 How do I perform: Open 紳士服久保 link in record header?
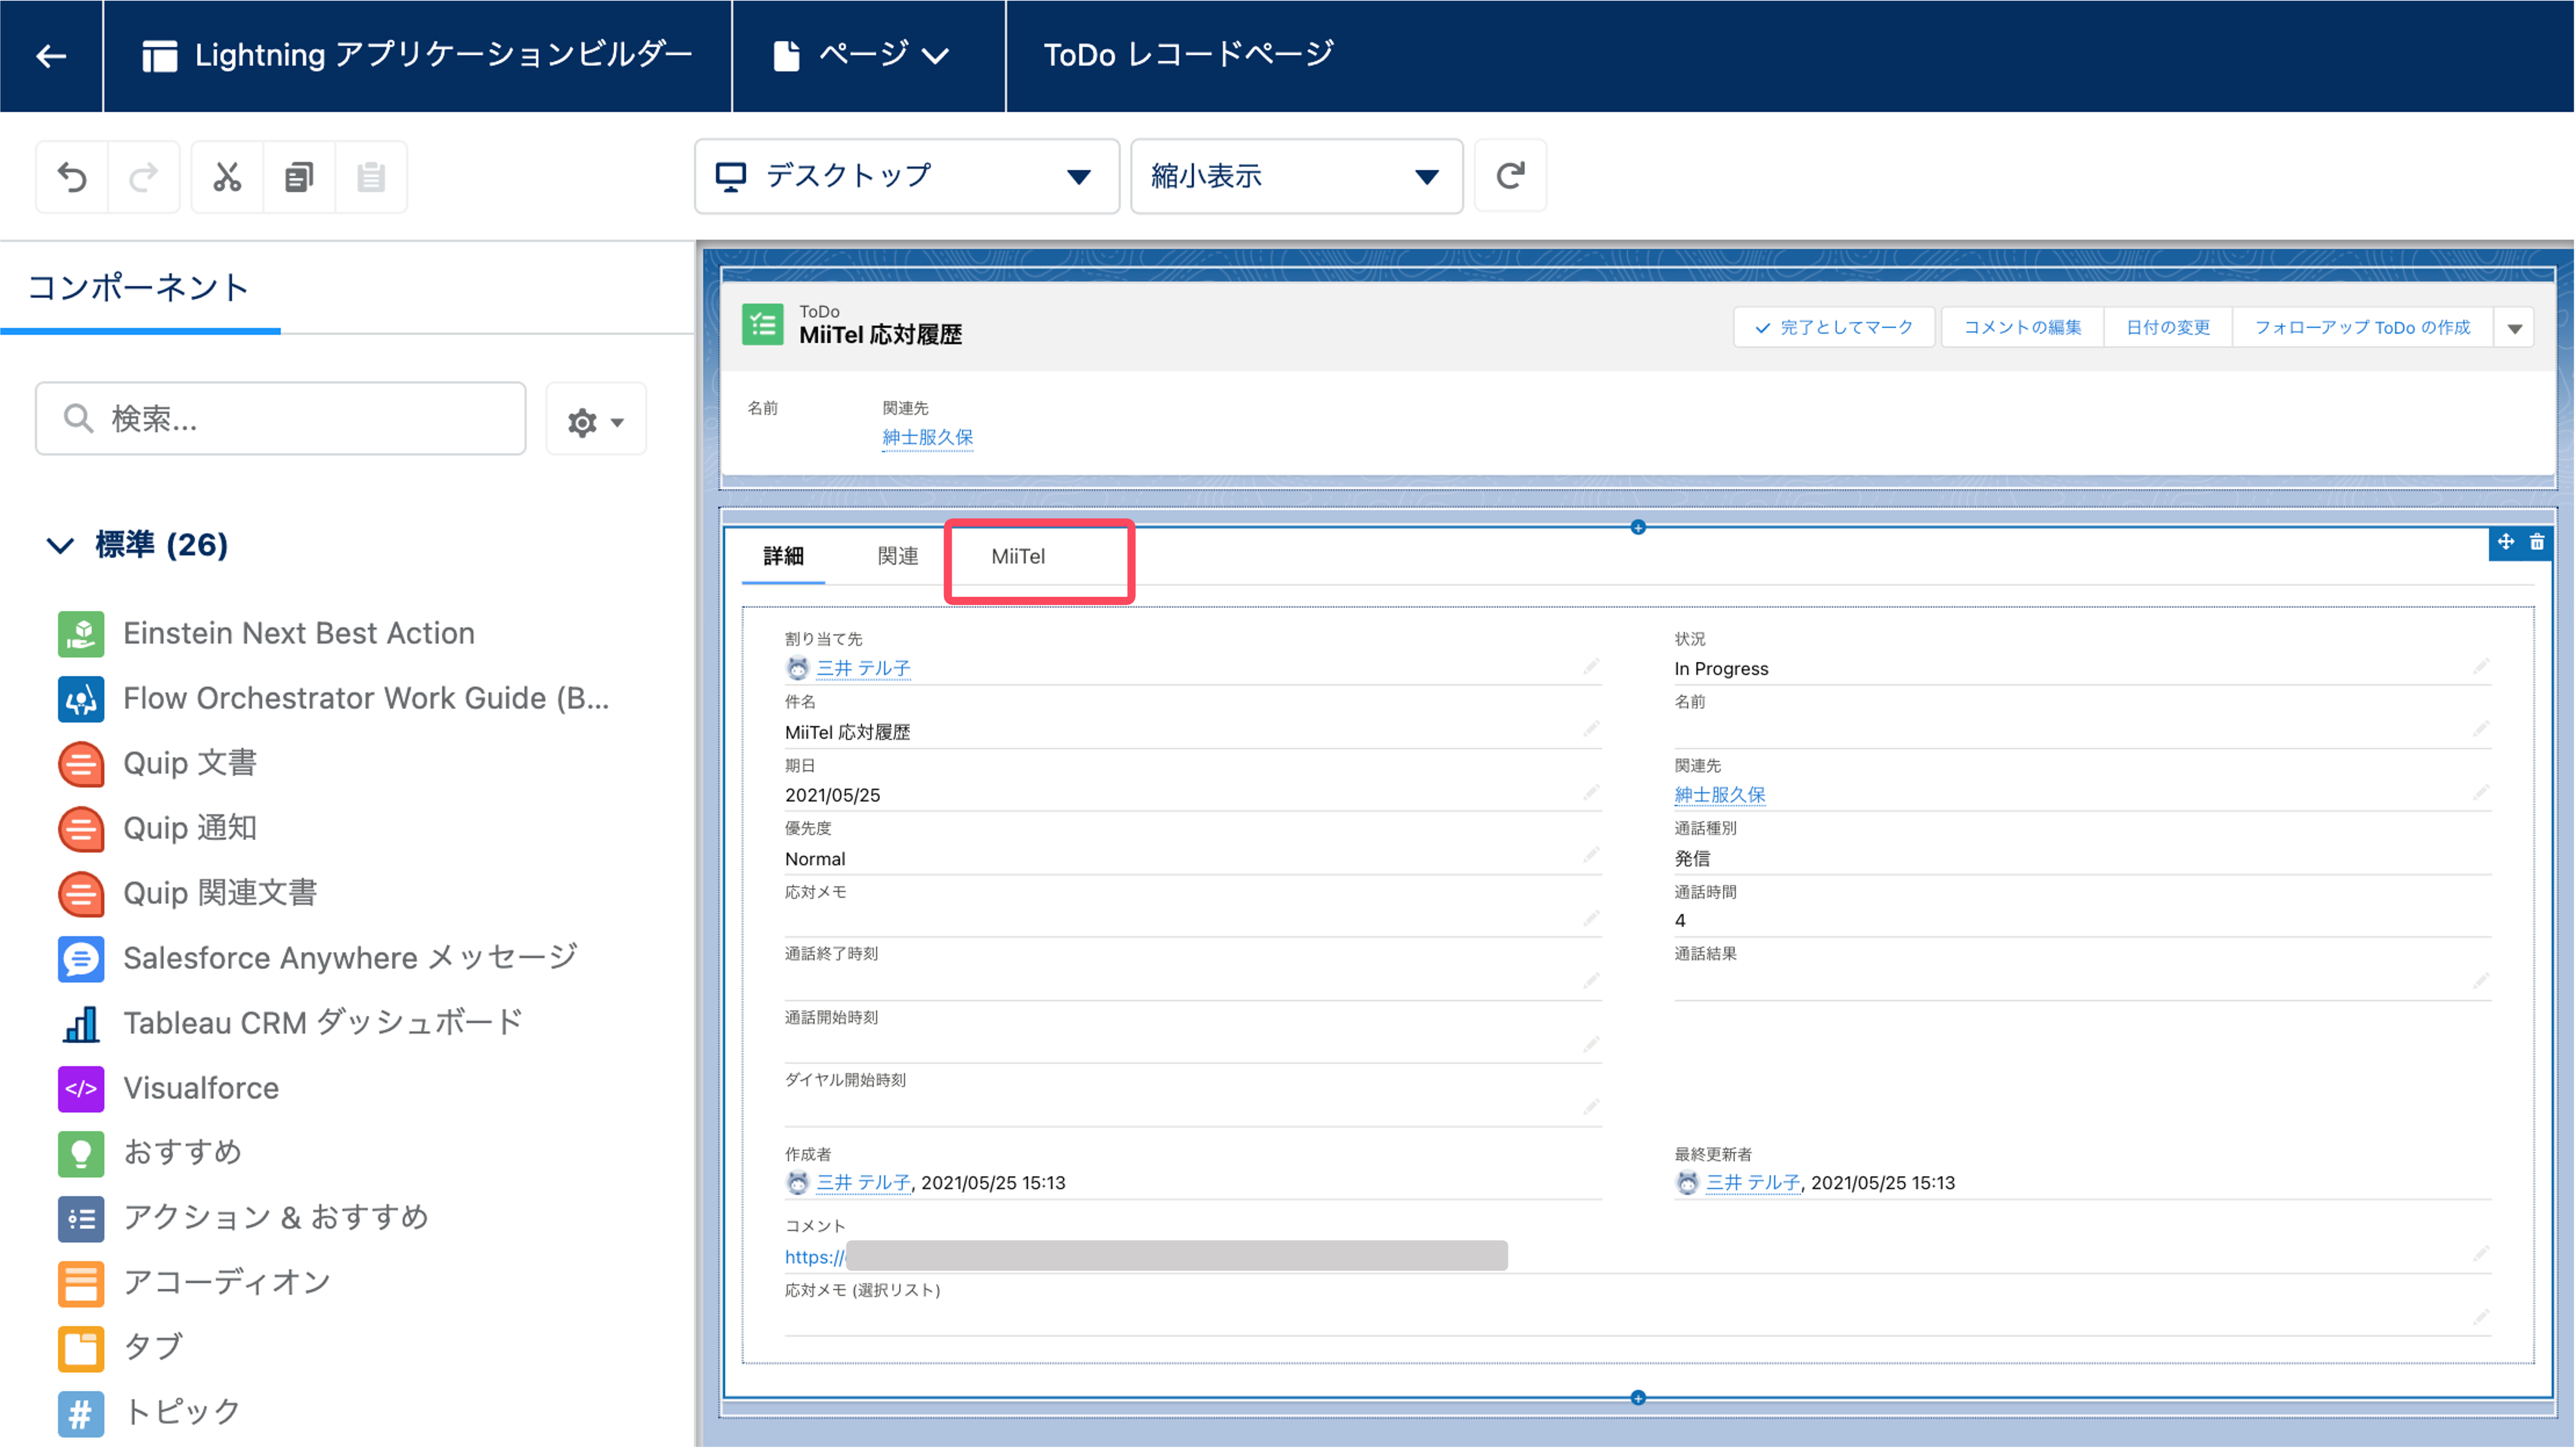927,438
